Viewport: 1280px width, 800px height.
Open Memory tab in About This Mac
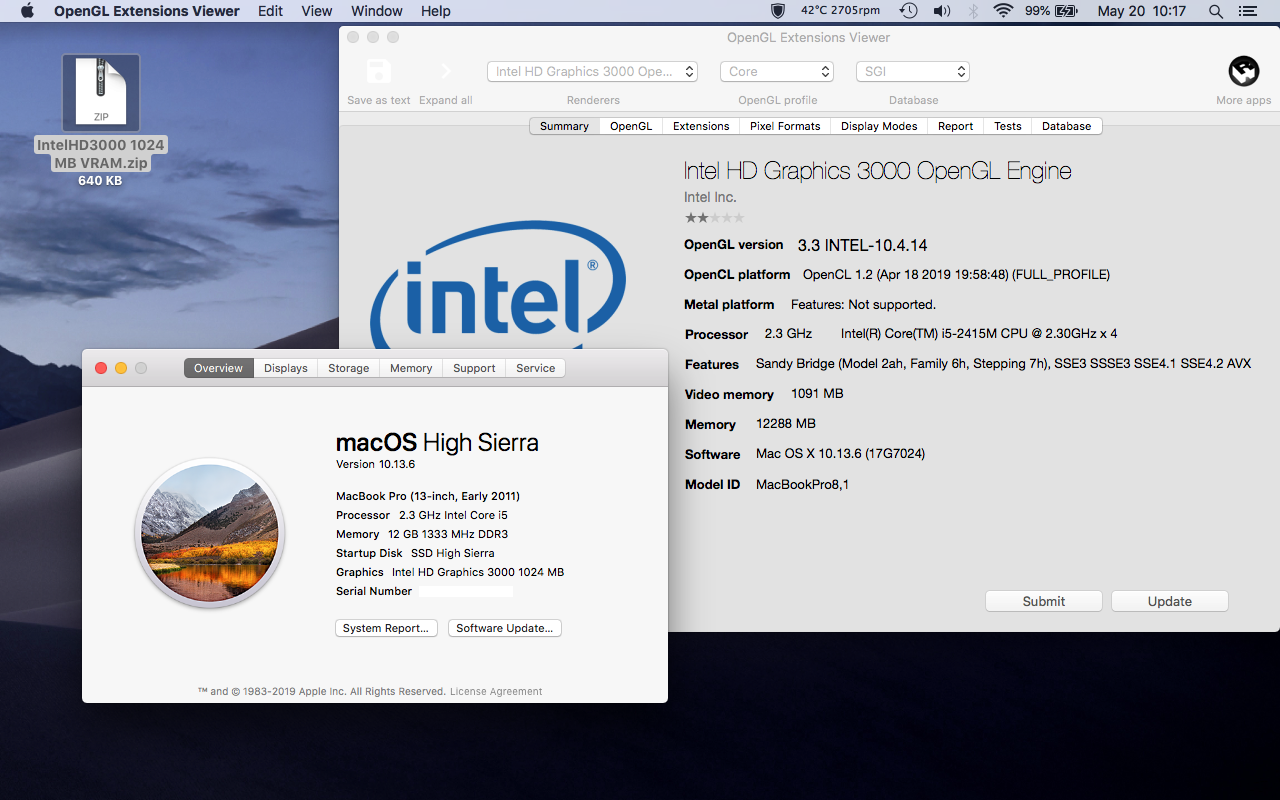click(x=411, y=368)
